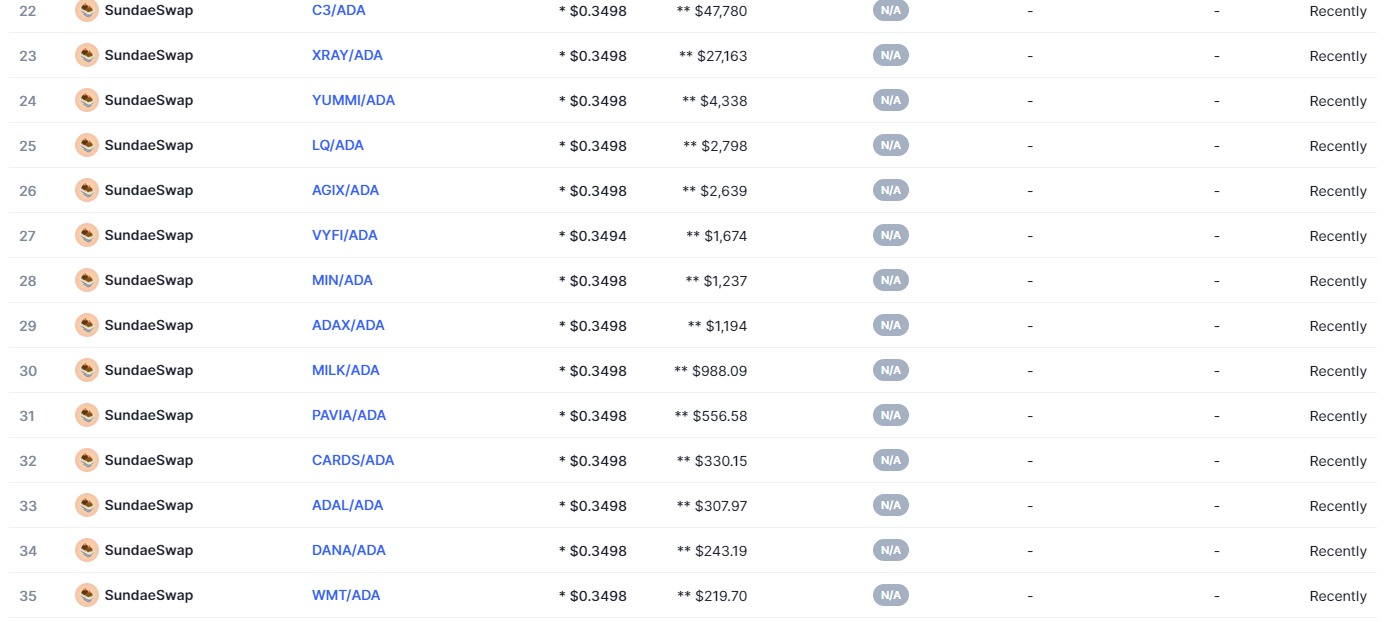Click the SundaeSwap logo beside CARDS/ADA
This screenshot has width=1385, height=622.
[87, 460]
